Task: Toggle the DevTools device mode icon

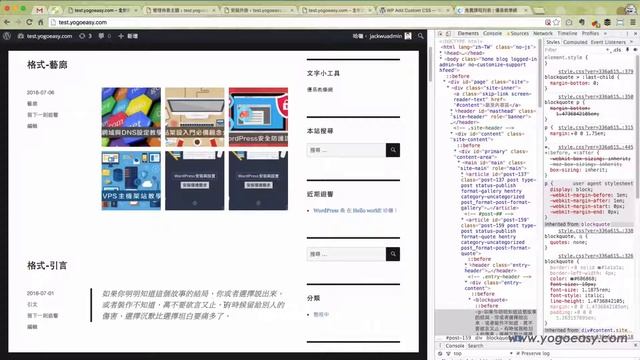Action: (448, 33)
